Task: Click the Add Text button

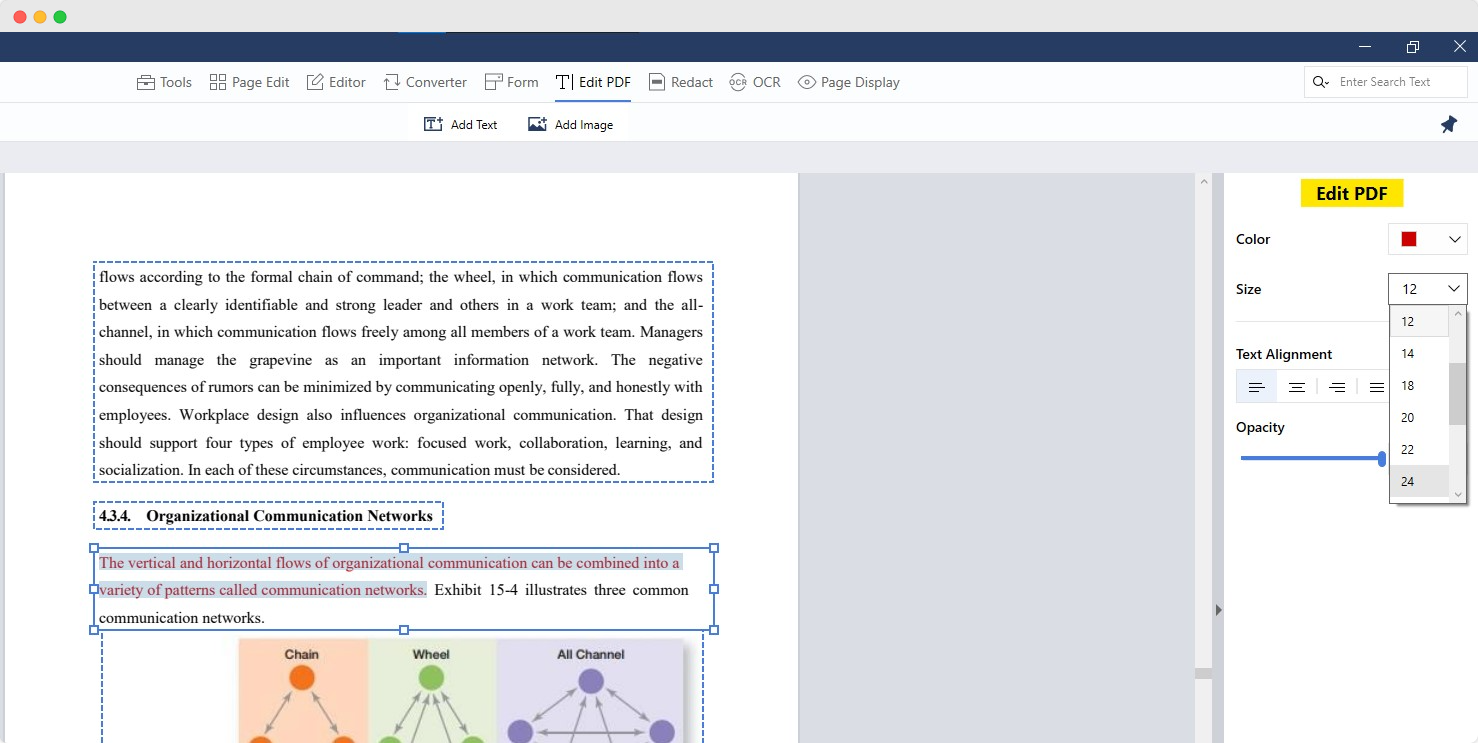Action: [460, 124]
